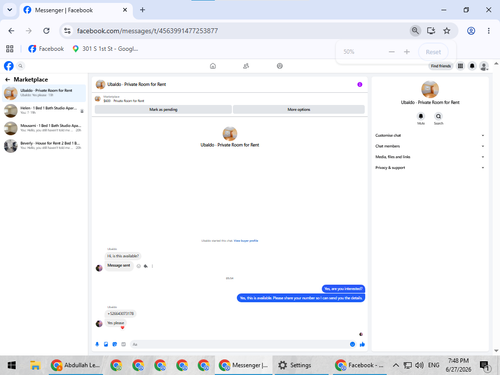500x375 pixels.
Task: Expand the Privacy & support section
Action: (x=429, y=168)
